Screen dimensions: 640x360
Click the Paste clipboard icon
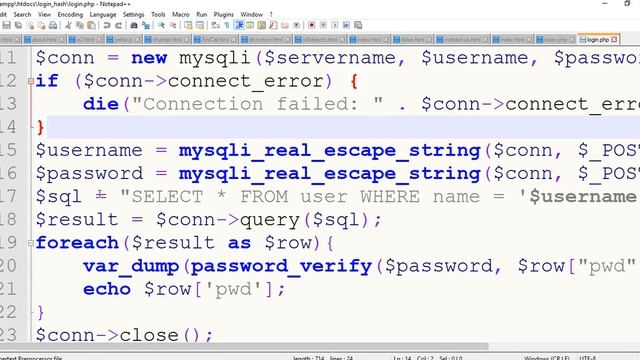pos(91,25)
